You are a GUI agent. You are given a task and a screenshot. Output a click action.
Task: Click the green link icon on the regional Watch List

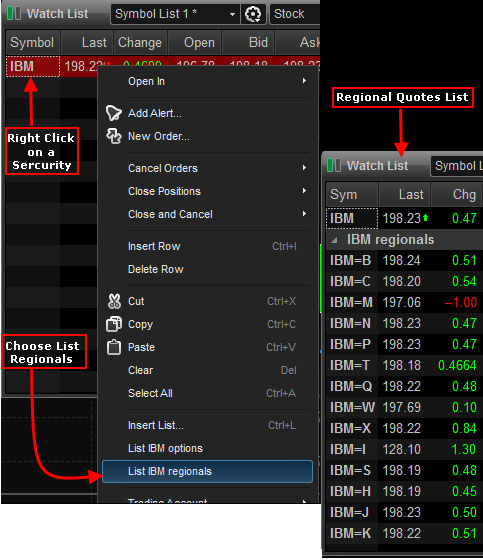coord(334,165)
